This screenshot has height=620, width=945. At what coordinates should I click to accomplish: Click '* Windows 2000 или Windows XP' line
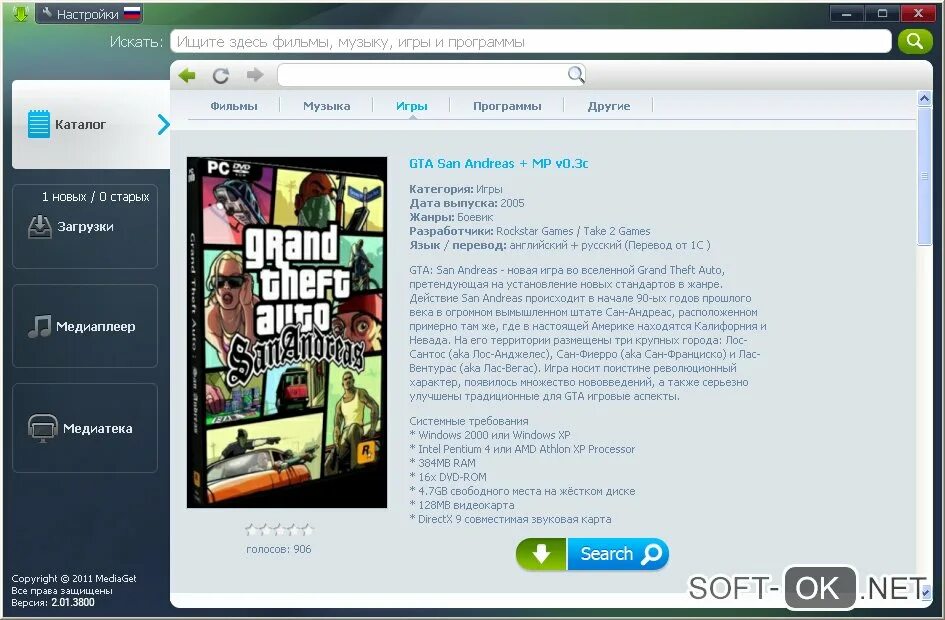click(x=490, y=435)
